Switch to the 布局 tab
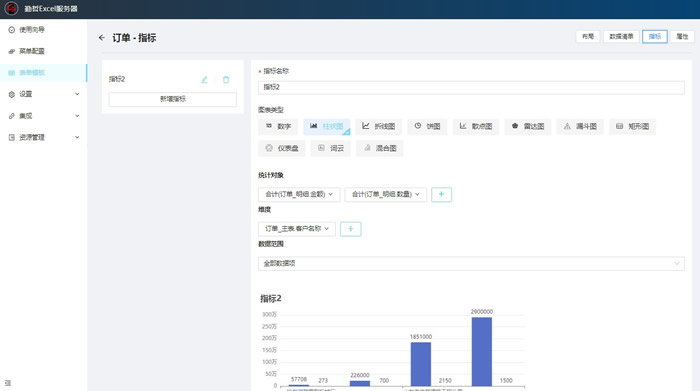Screen dimensions: 700x391 tap(588, 37)
